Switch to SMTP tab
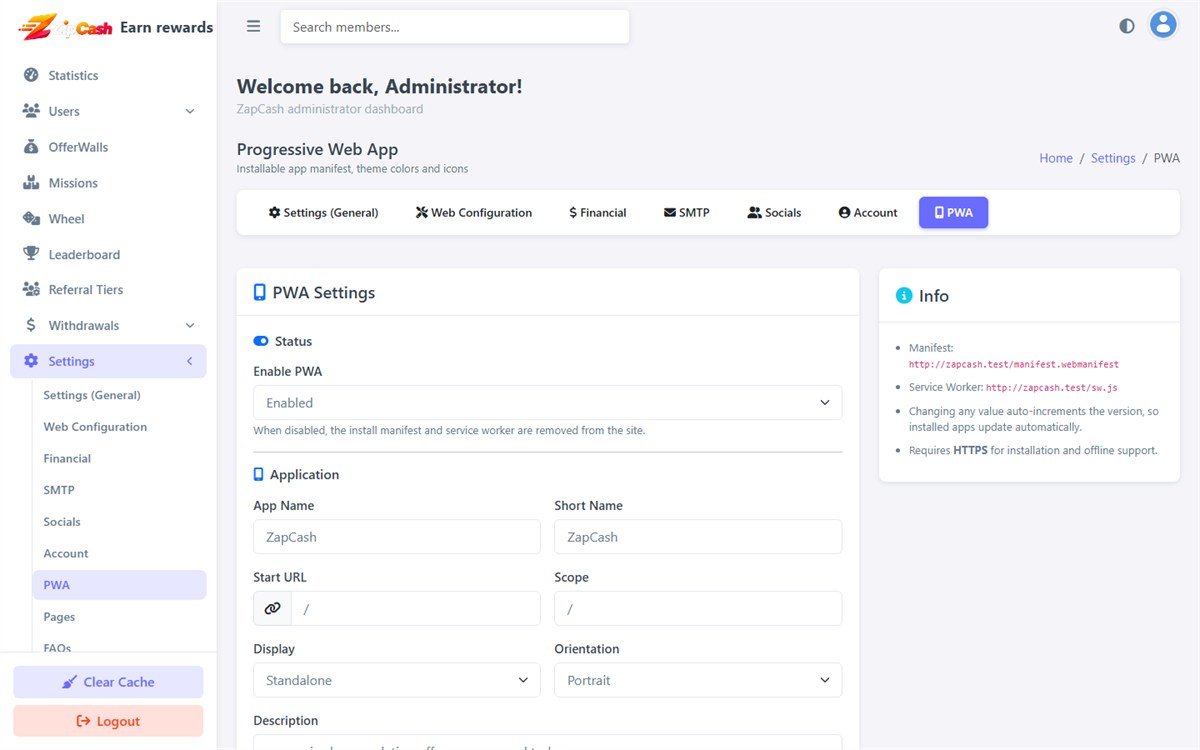Viewport: 1200px width, 750px height. (687, 212)
